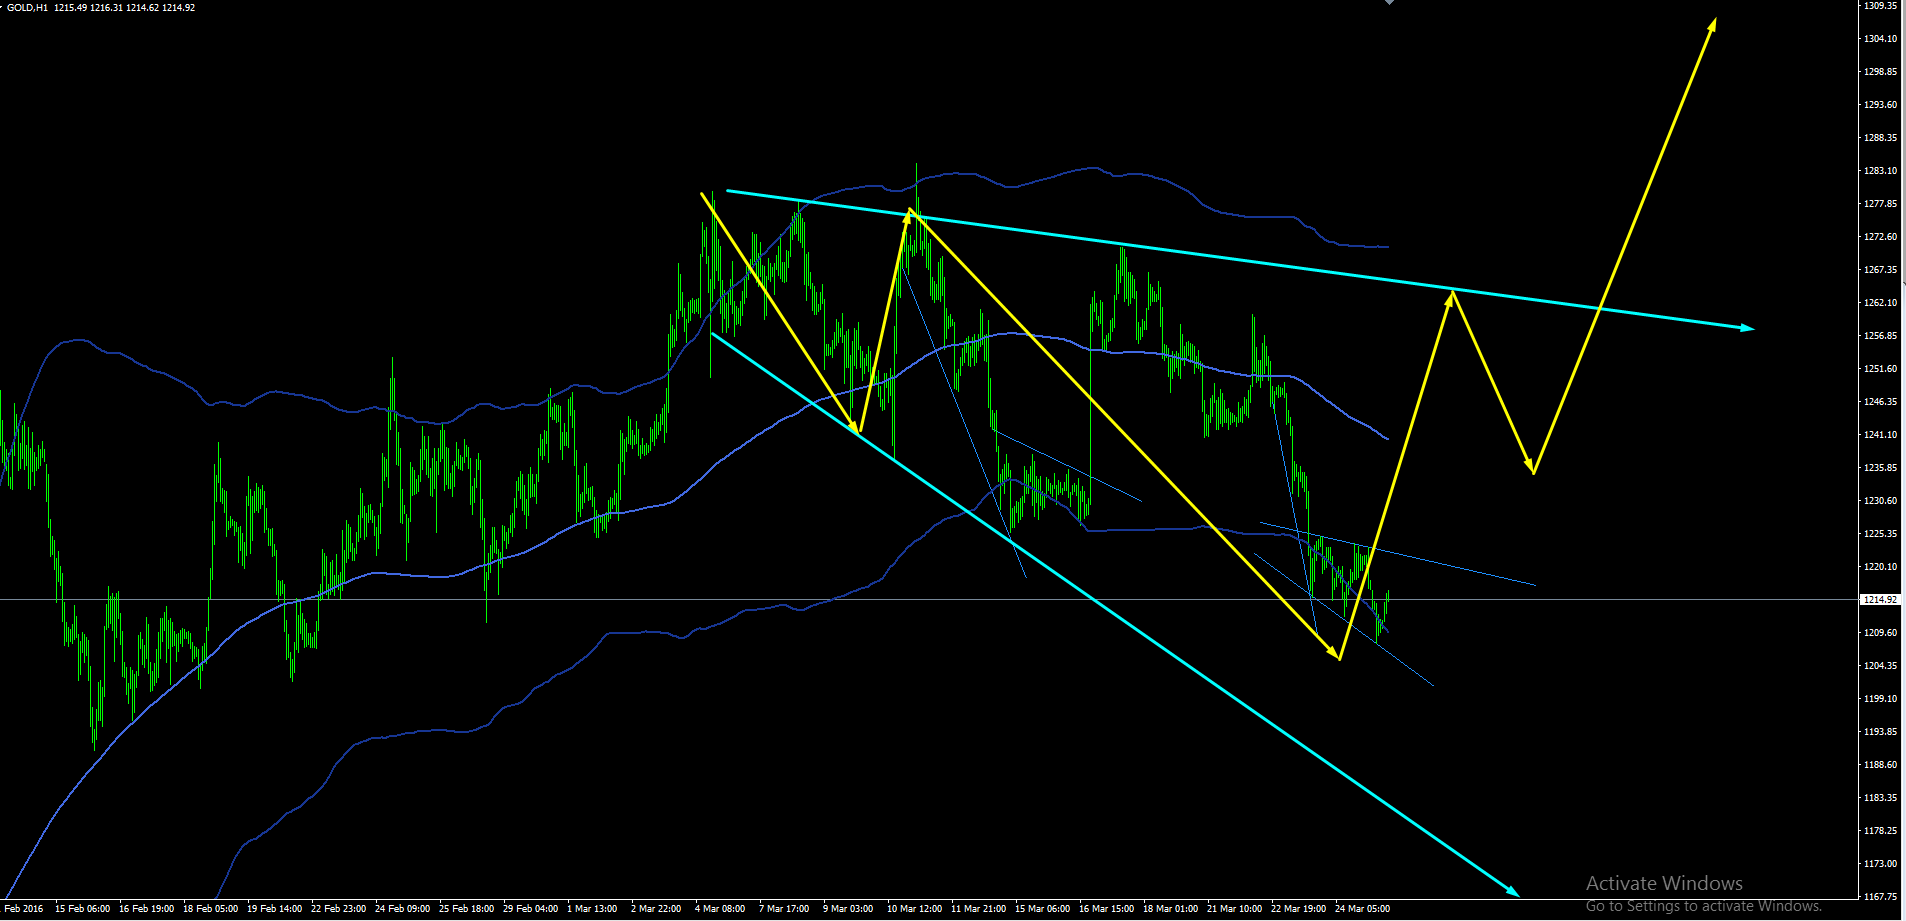Click the 1235.85 price axis label
The height and width of the screenshot is (921, 1906).
[x=1881, y=468]
